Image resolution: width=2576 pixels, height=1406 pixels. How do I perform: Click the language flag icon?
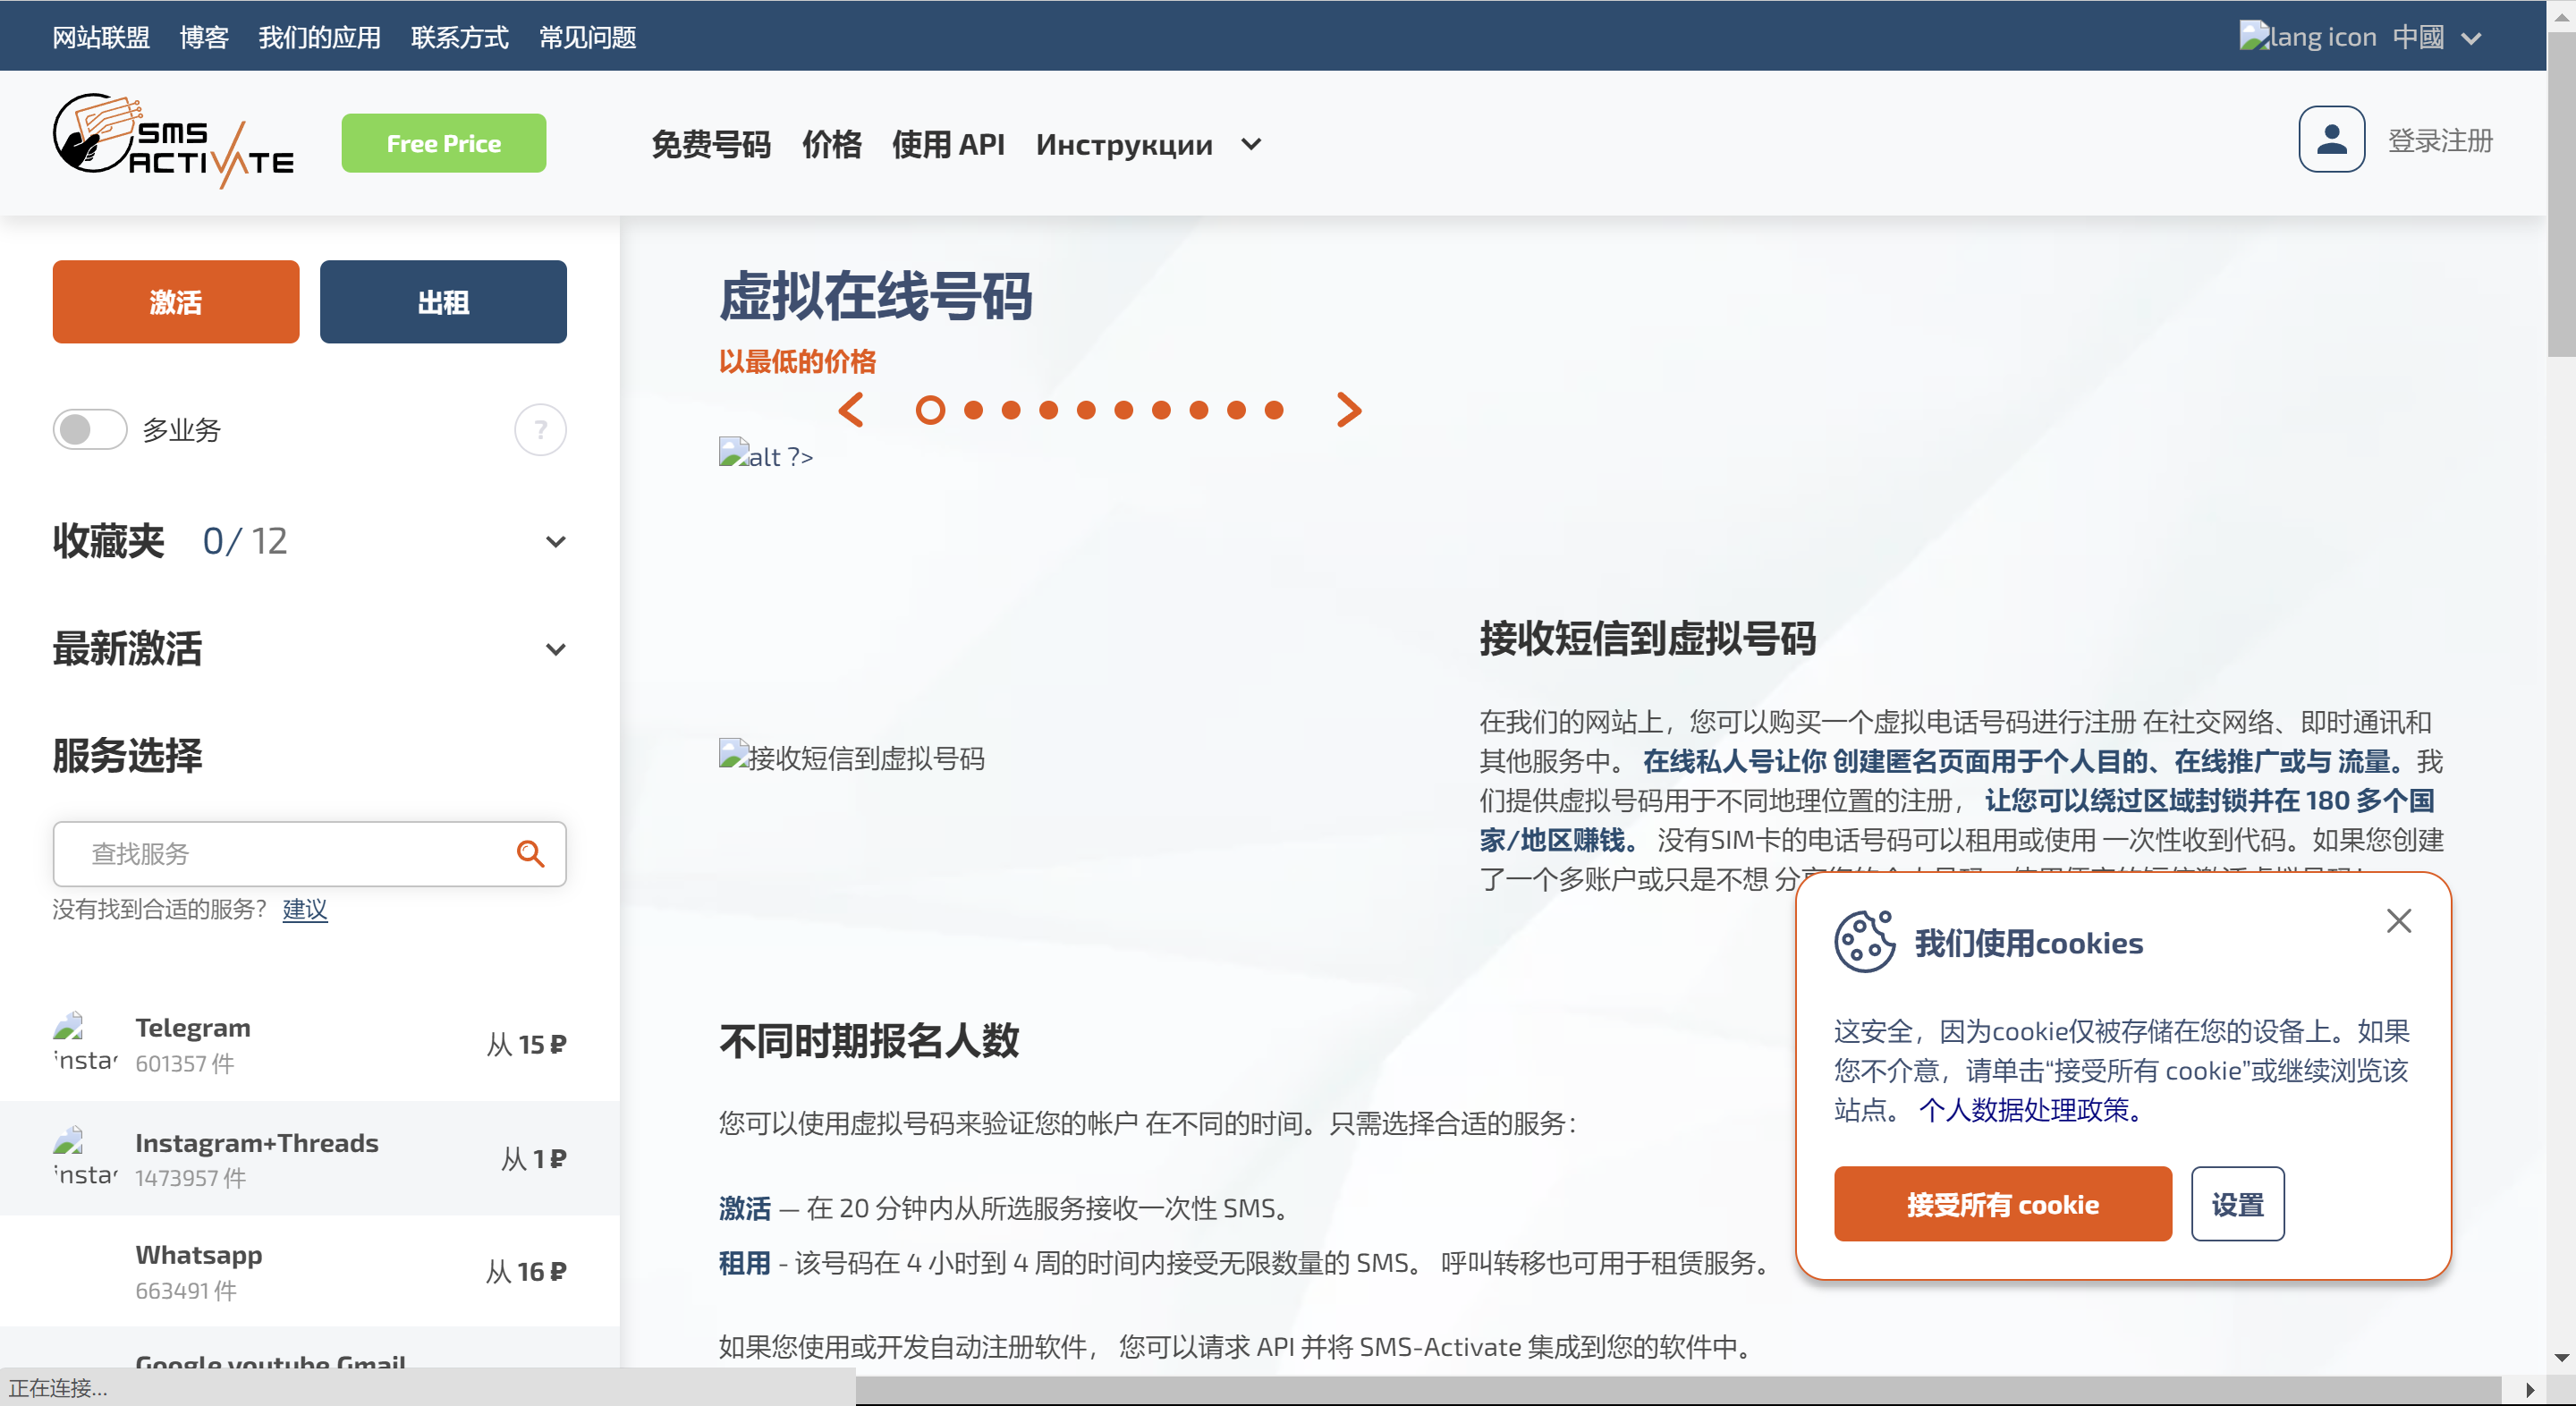coord(2307,37)
